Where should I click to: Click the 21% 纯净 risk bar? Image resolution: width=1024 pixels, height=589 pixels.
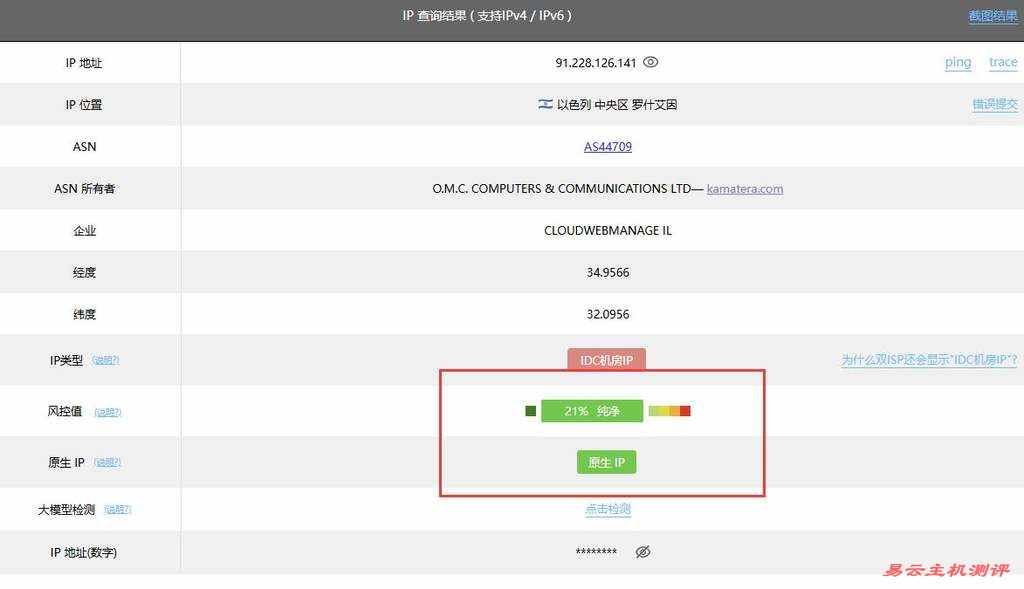coord(592,411)
